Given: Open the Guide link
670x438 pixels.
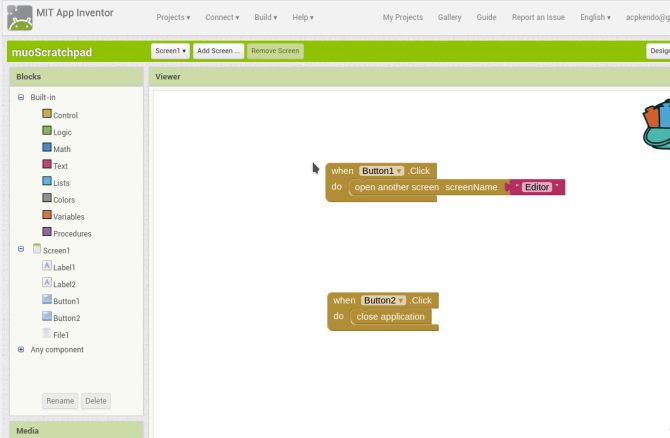Looking at the screenshot, I should (x=486, y=18).
